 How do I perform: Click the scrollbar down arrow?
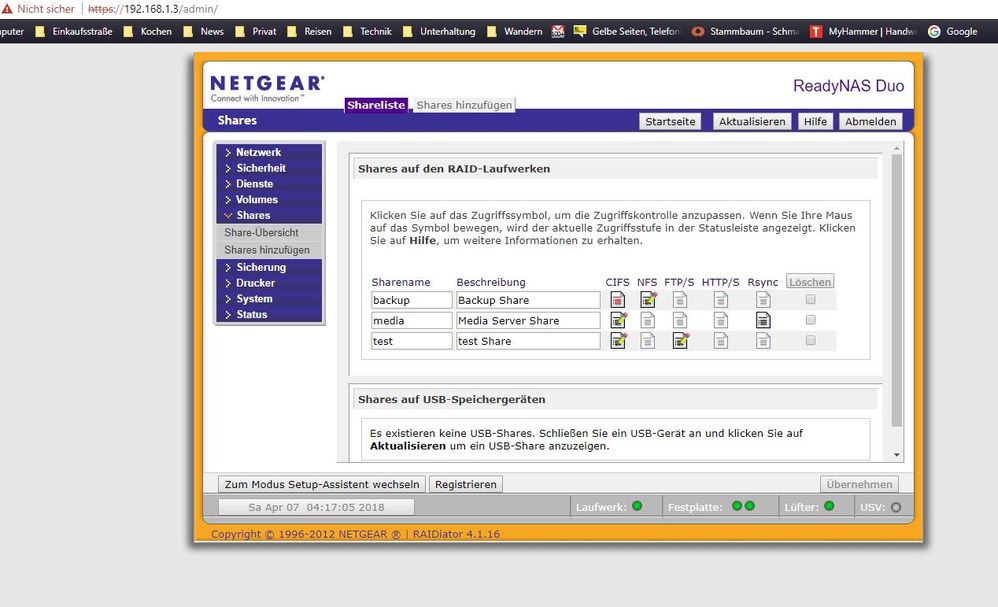897,455
